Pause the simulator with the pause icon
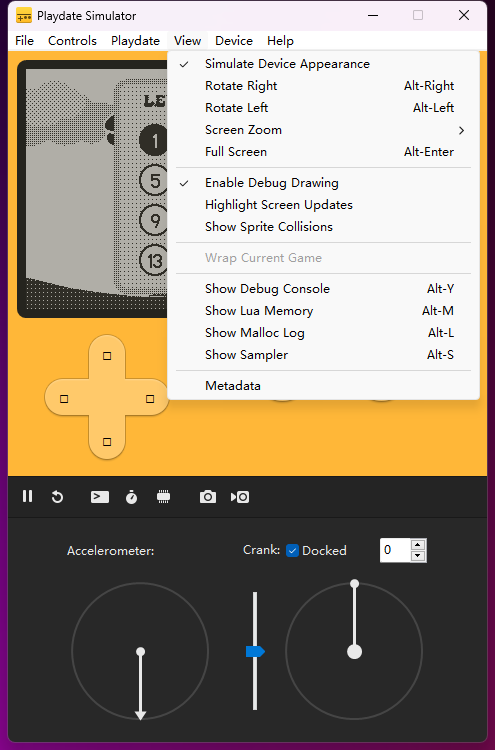Screen dimensions: 495x750 coord(28,496)
